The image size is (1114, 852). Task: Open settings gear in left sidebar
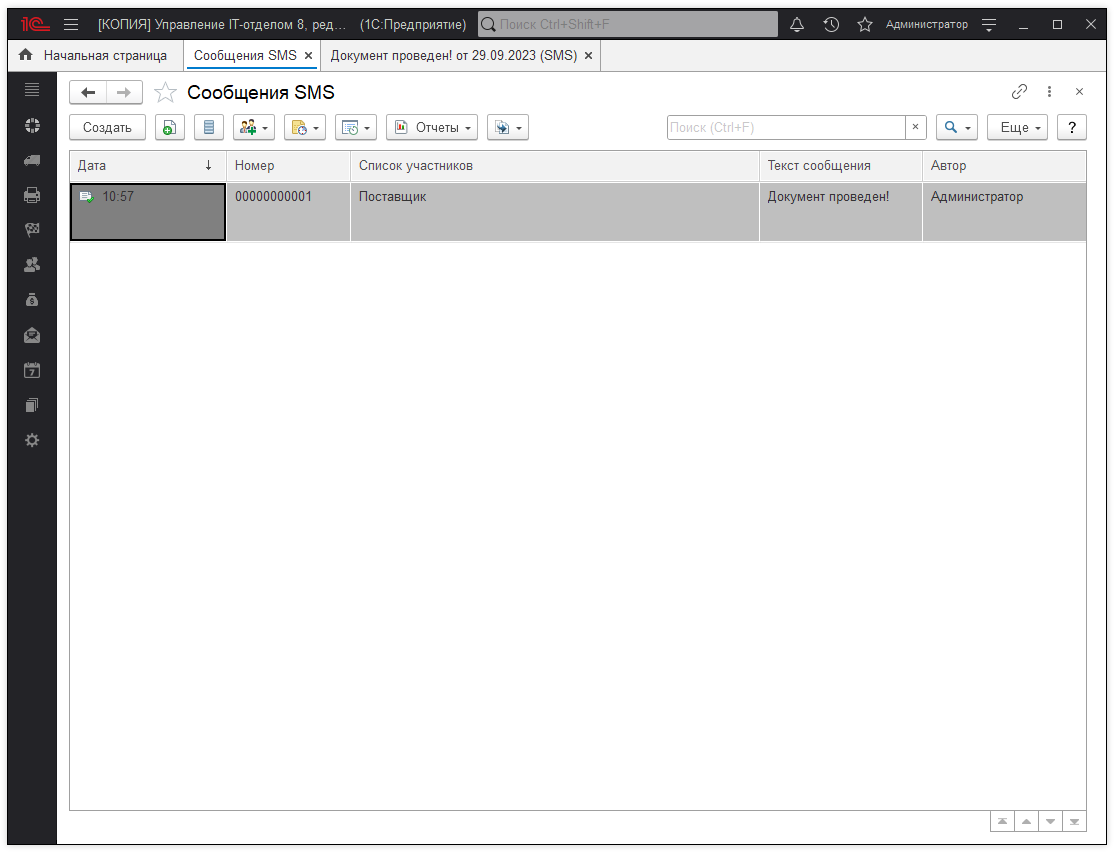(32, 440)
